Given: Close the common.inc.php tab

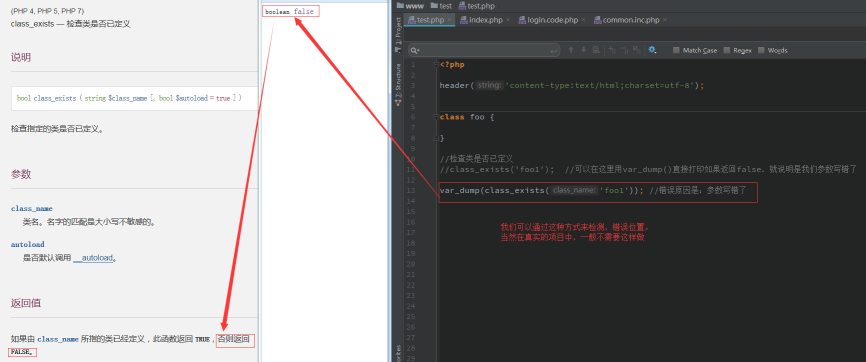Looking at the screenshot, I should point(664,20).
